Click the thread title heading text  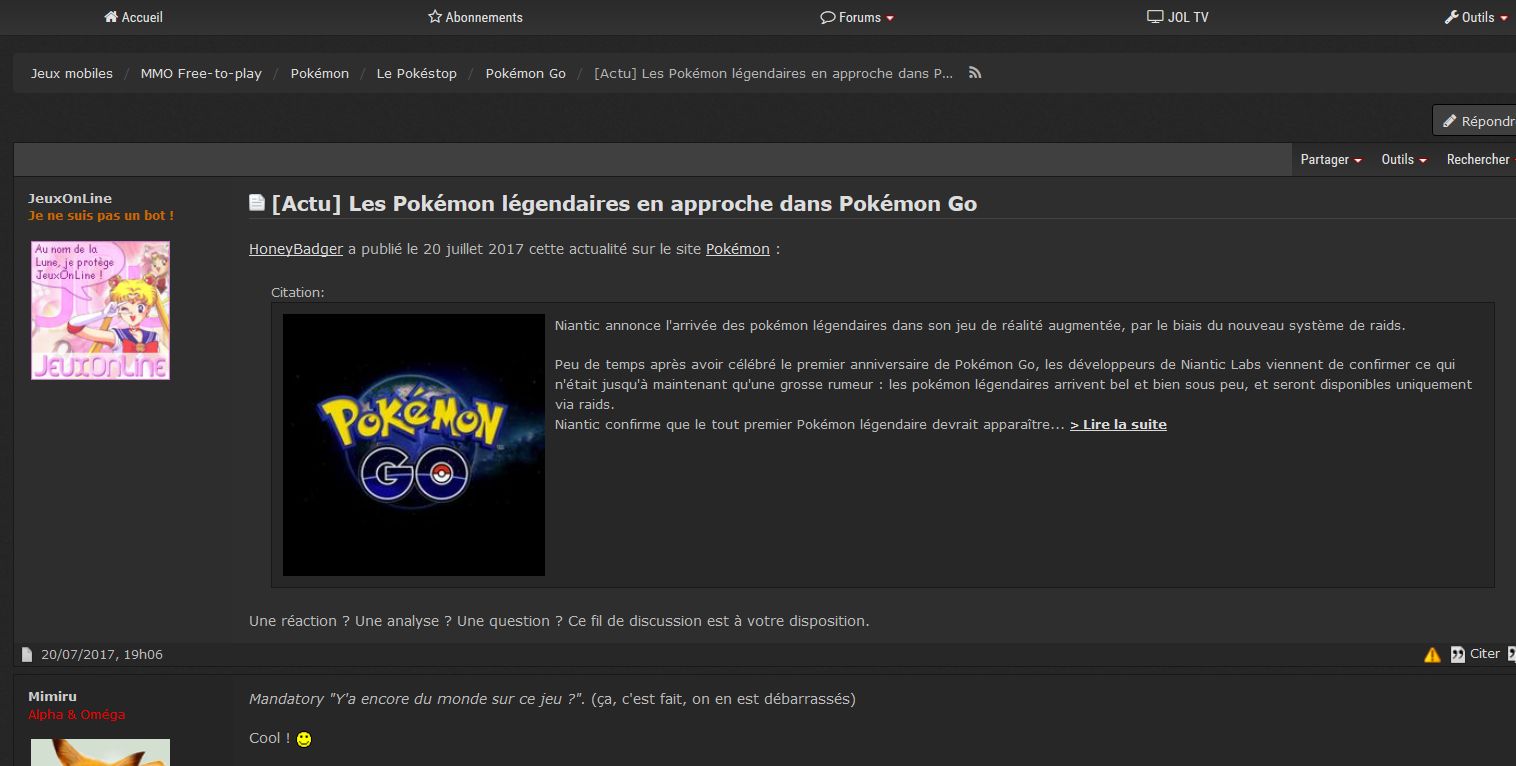pyautogui.click(x=624, y=204)
